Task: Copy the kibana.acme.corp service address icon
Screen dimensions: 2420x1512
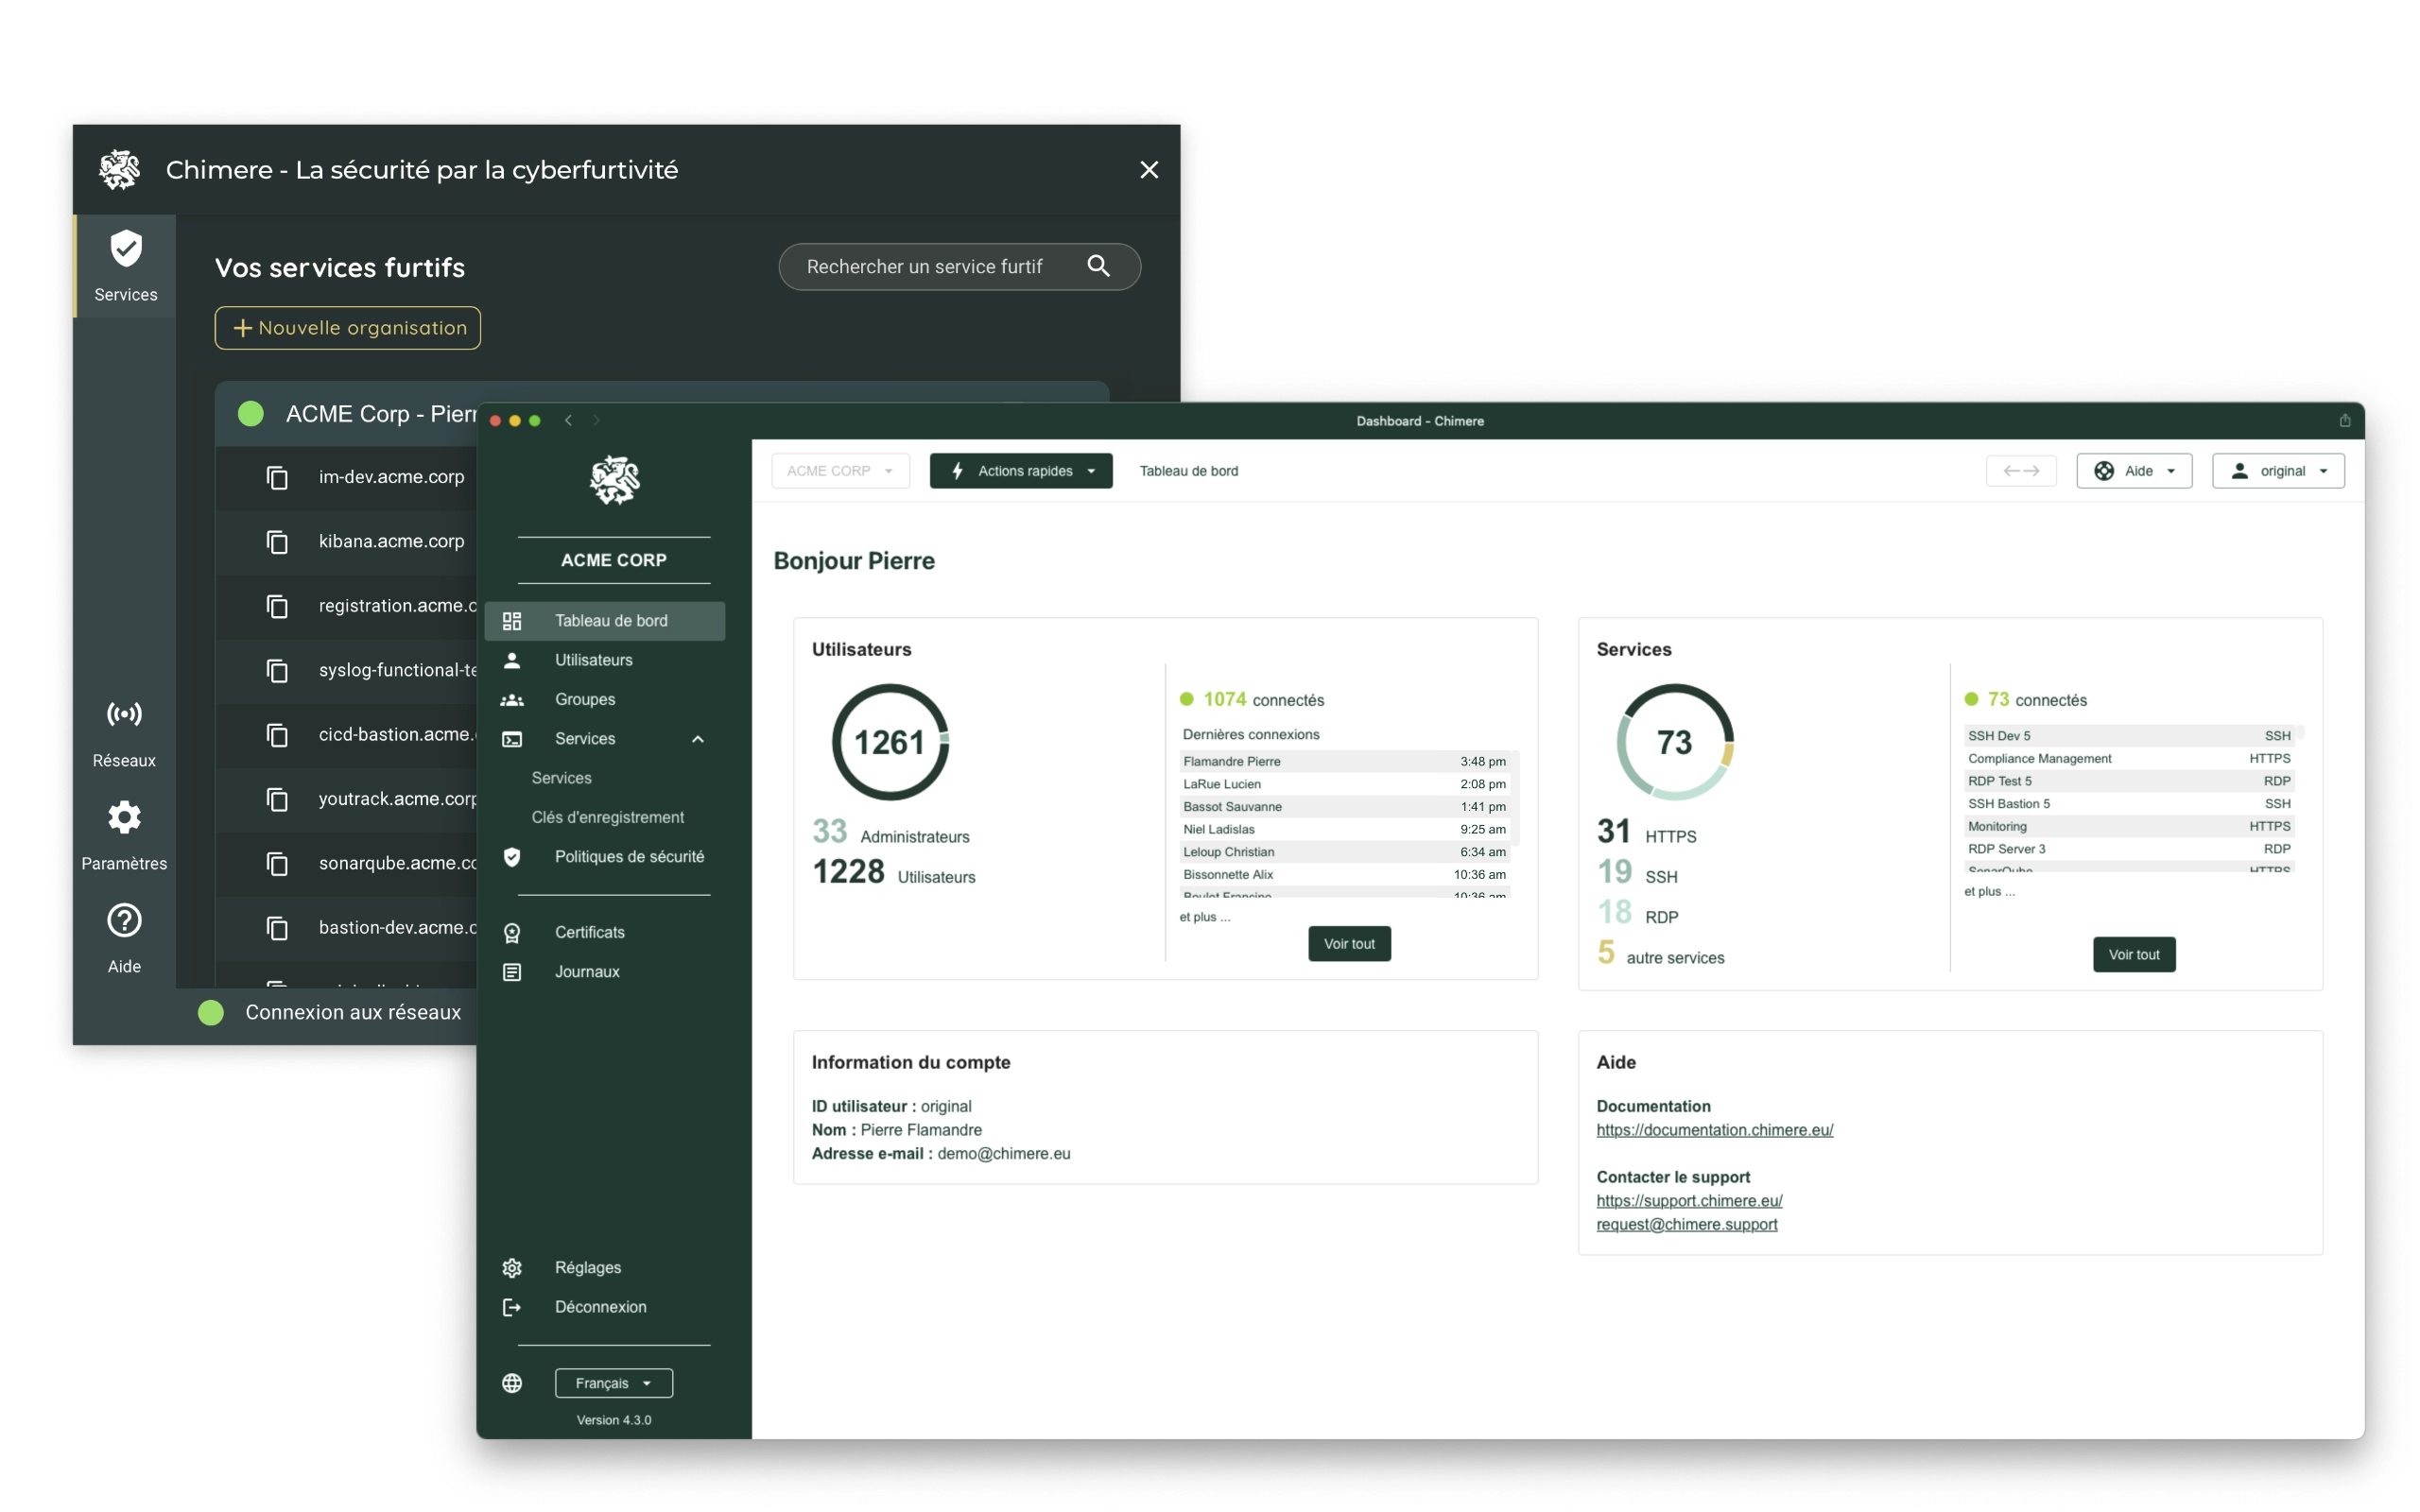Action: pos(277,542)
